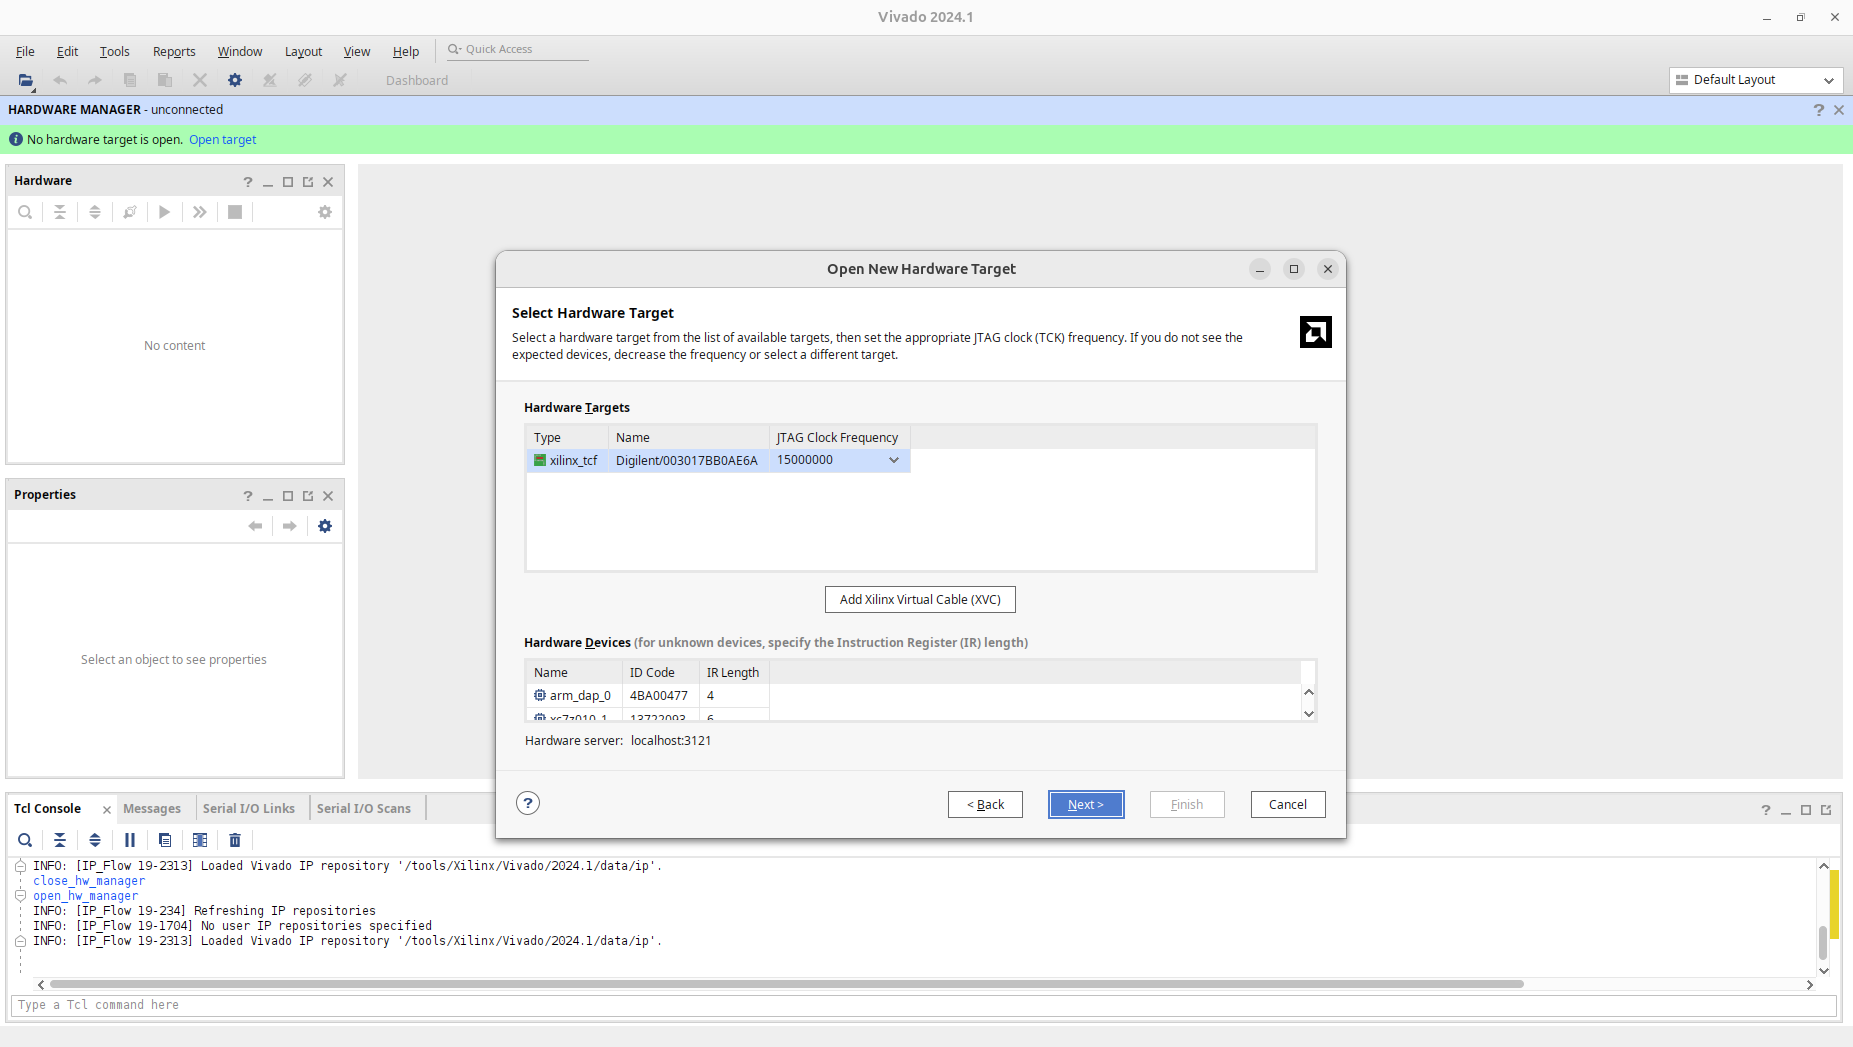Click the Tcl Console search icon
The height and width of the screenshot is (1047, 1853).
25,840
